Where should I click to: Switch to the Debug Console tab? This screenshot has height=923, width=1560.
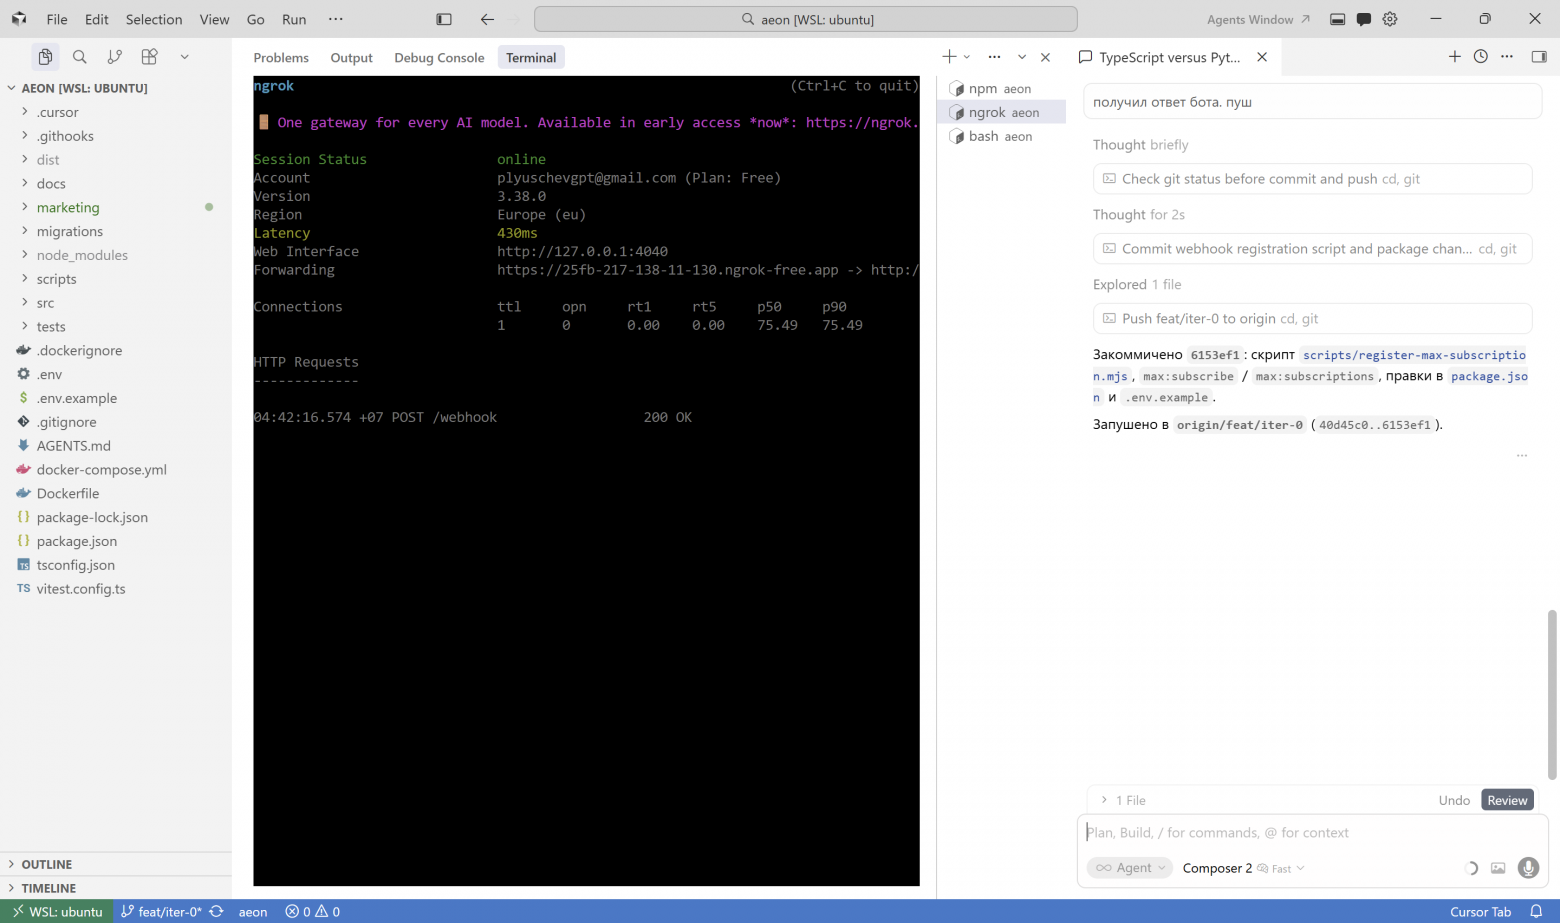pyautogui.click(x=439, y=57)
